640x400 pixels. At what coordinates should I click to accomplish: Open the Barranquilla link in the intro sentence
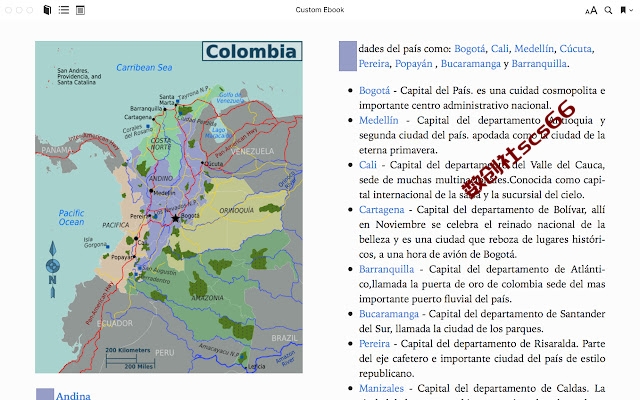(539, 64)
